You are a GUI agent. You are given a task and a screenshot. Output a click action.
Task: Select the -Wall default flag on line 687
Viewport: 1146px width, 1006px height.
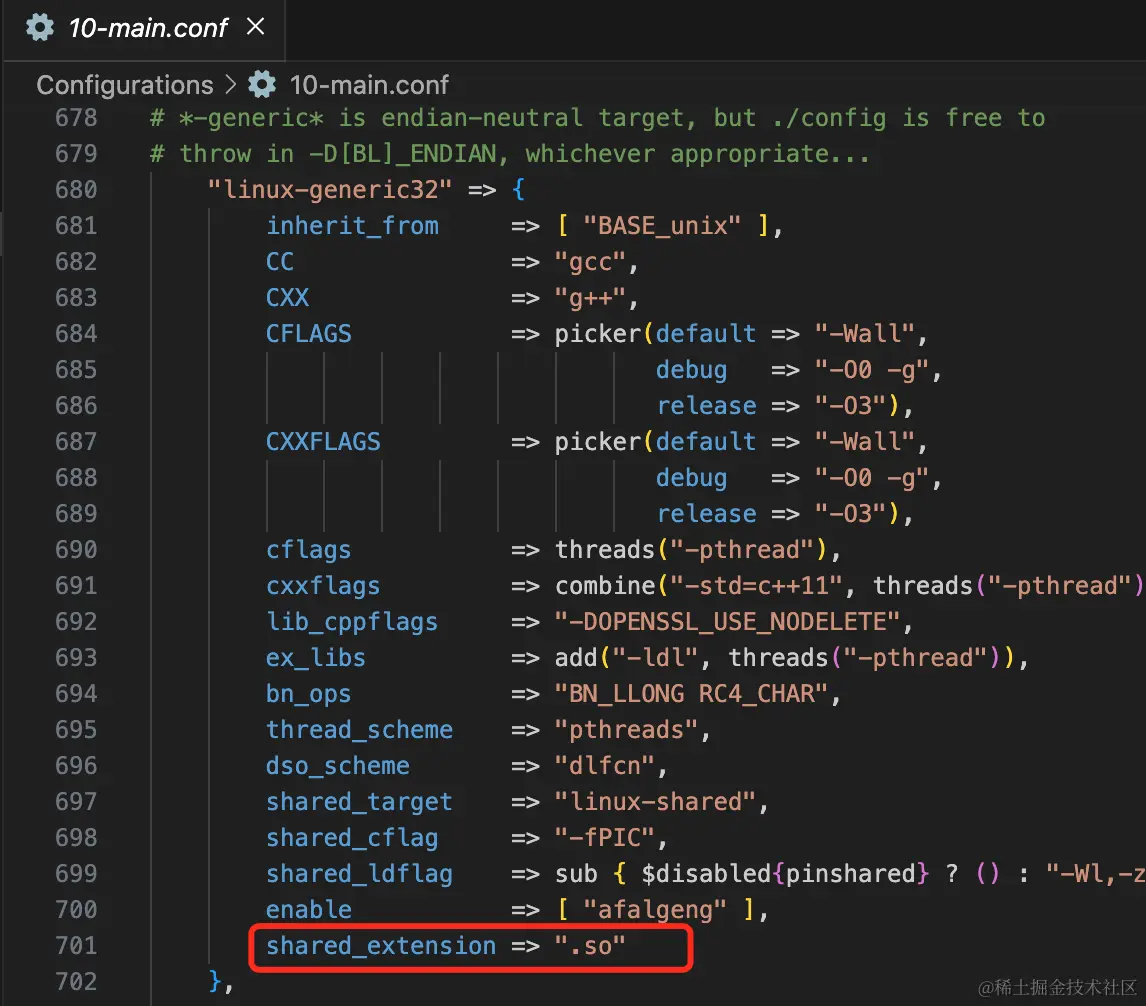pos(866,441)
